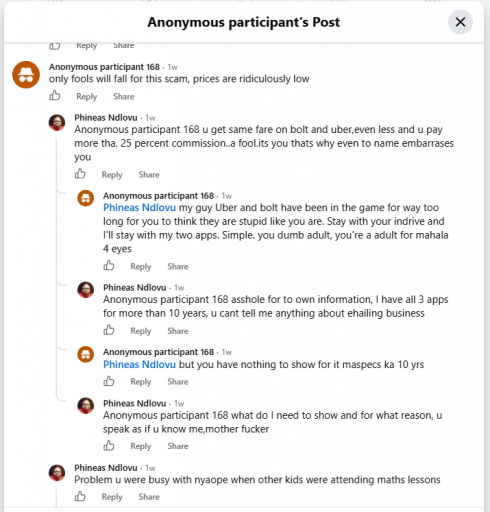490x512 pixels.
Task: Share the 'mahala 4 eyes' reply
Action: click(178, 266)
